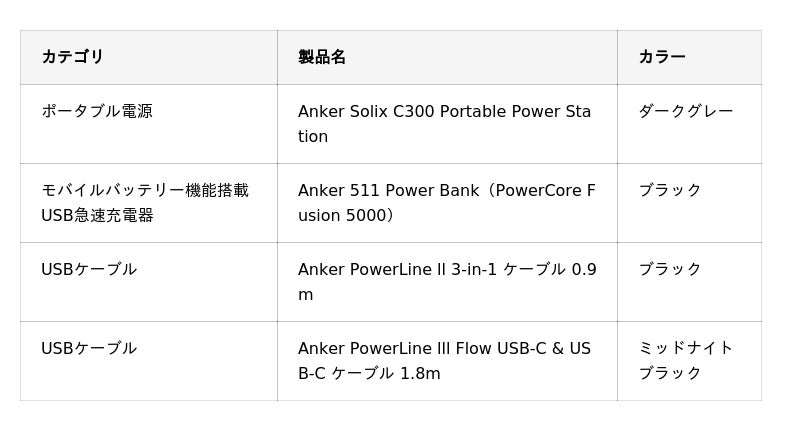The height and width of the screenshot is (431, 800).
Task: Select ブラック under ミッドナイト in last row
Action: (x=670, y=373)
